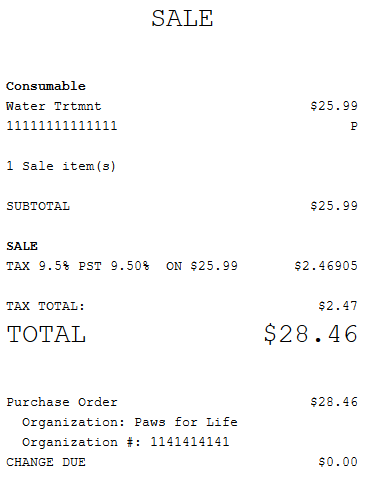Viewport: 368px width, 478px height.
Task: Select the item barcode 1111111111111
Action: pyautogui.click(x=62, y=126)
